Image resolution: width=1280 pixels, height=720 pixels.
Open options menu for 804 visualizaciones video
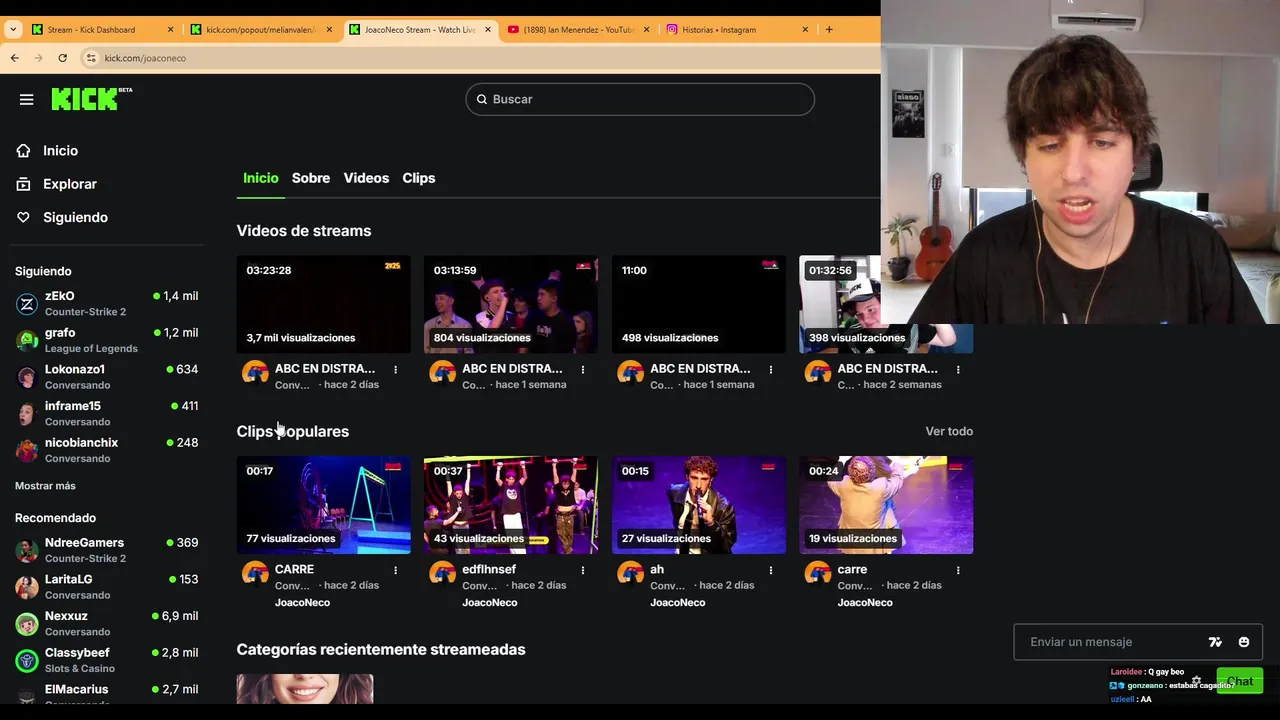(583, 370)
